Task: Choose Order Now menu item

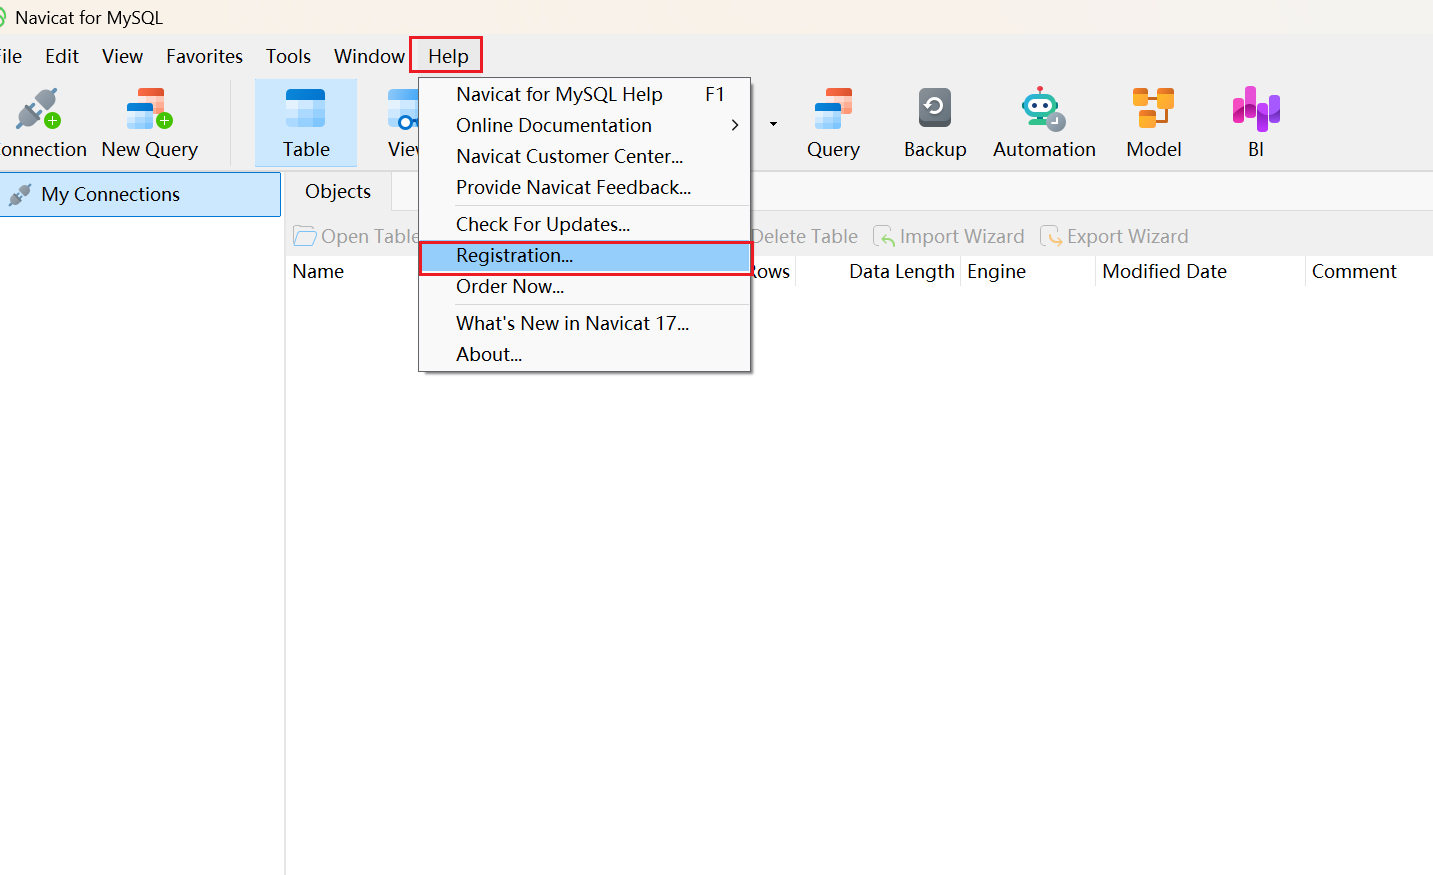Action: pyautogui.click(x=585, y=286)
